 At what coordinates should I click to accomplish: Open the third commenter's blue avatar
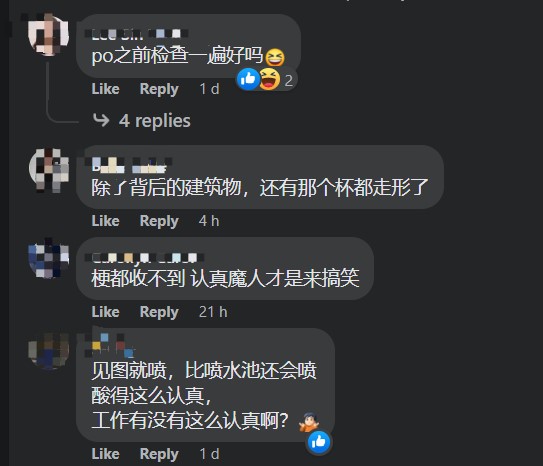(48, 258)
